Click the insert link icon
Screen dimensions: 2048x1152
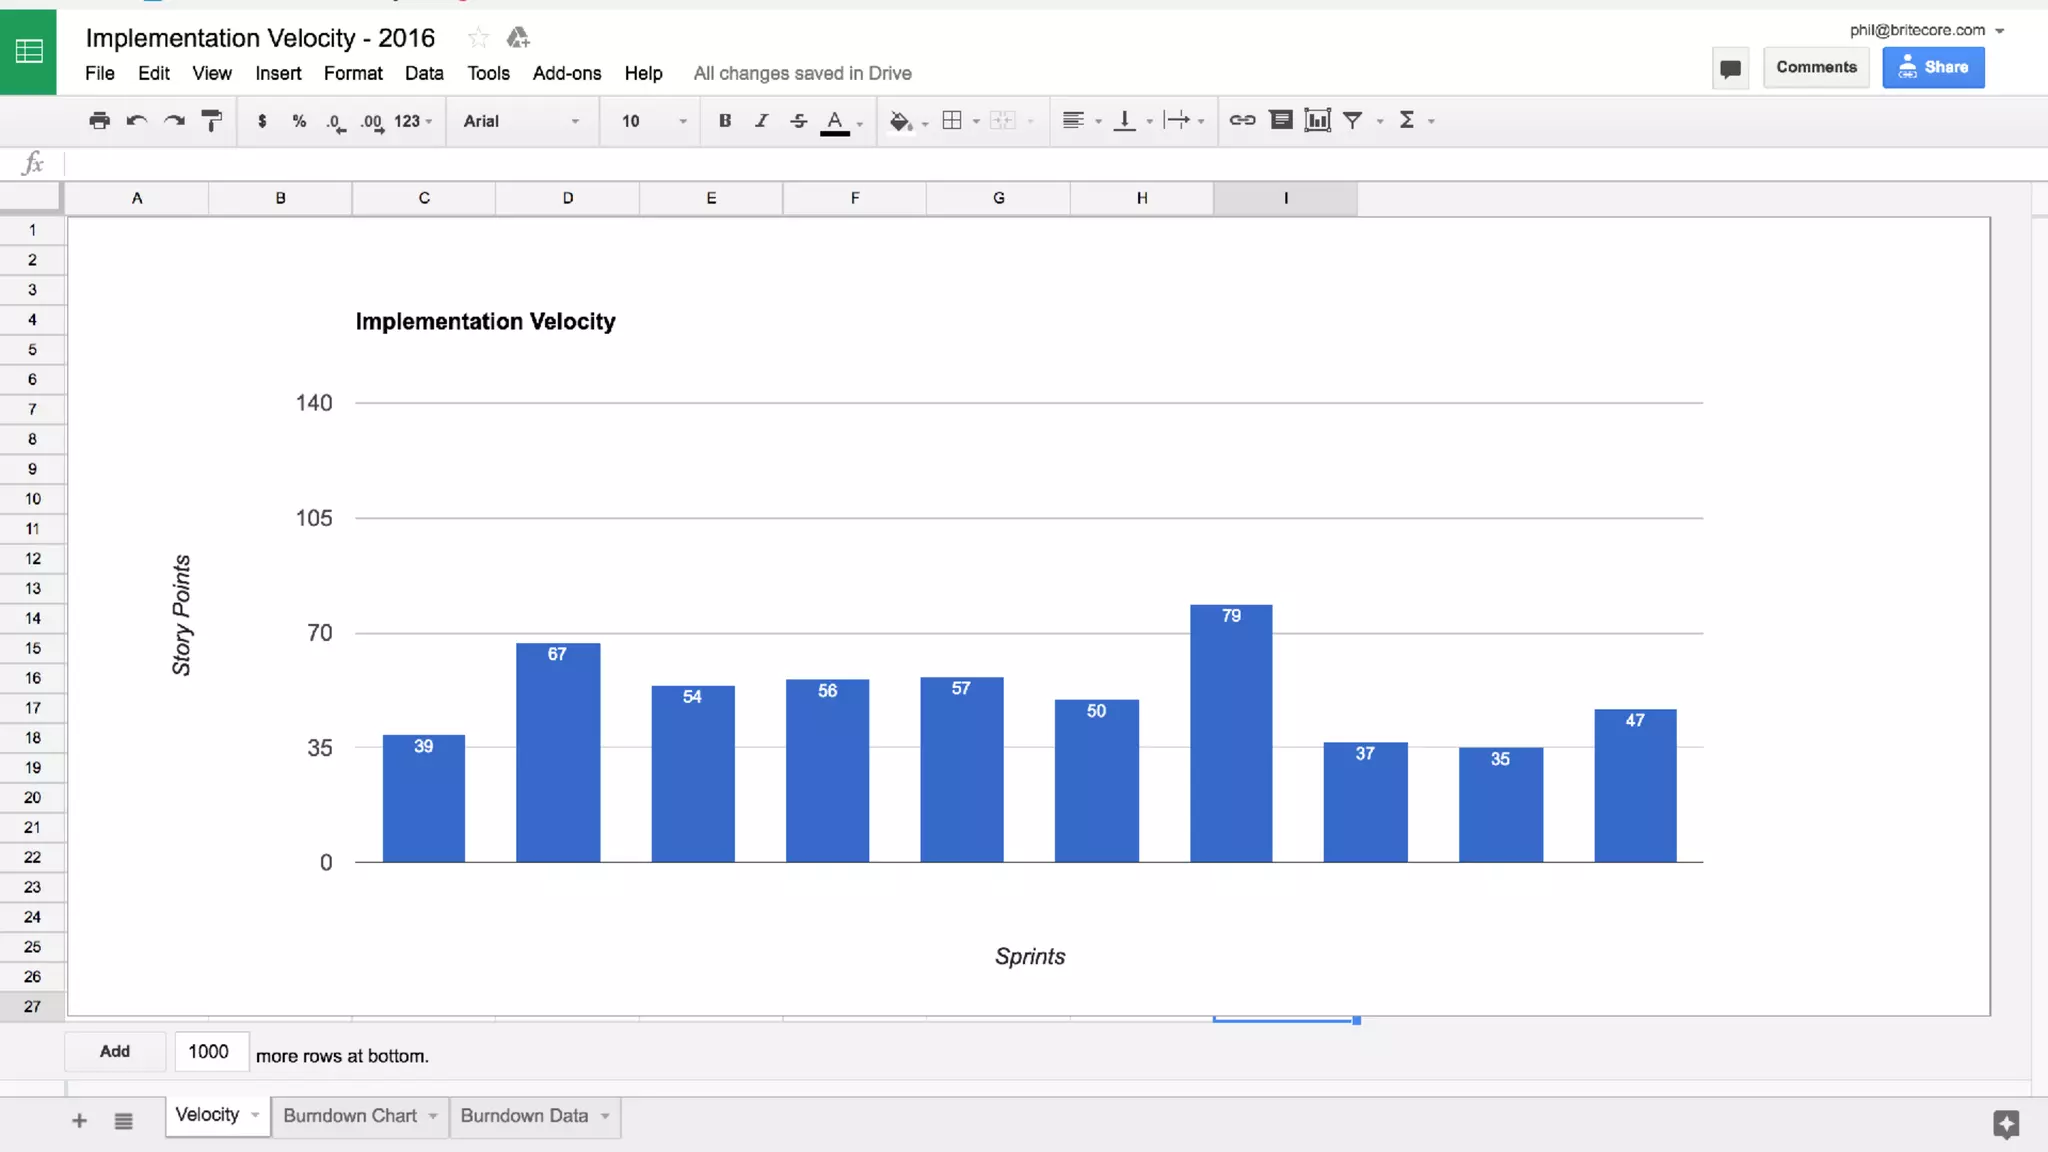click(x=1242, y=120)
